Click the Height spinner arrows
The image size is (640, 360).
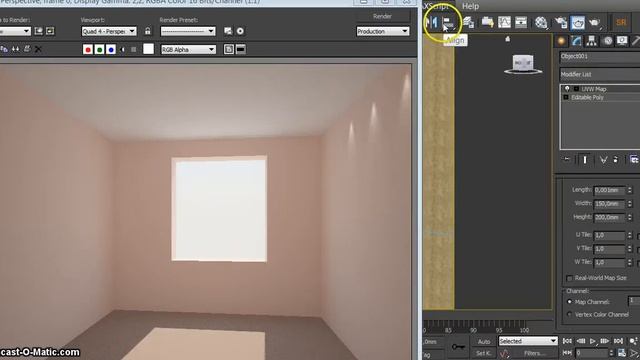630,217
